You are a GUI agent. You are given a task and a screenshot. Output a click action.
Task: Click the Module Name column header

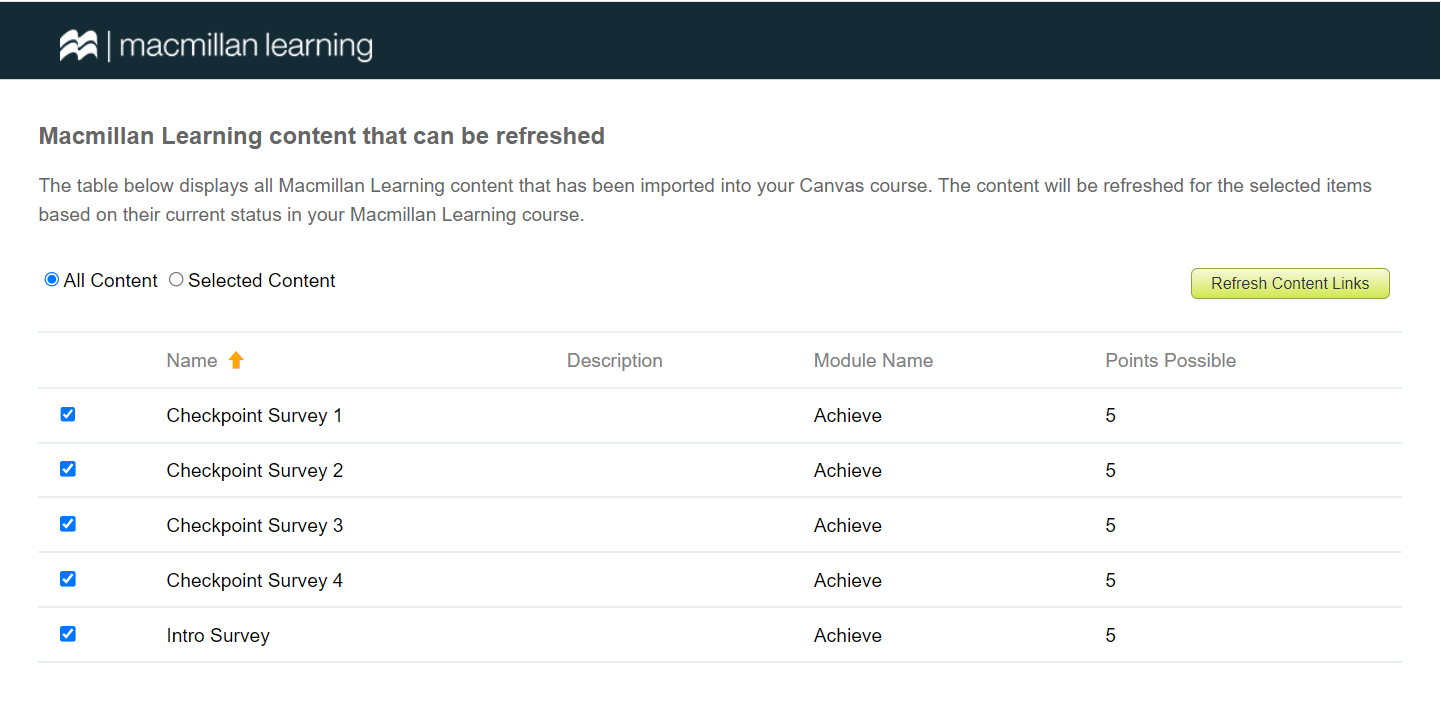(873, 360)
